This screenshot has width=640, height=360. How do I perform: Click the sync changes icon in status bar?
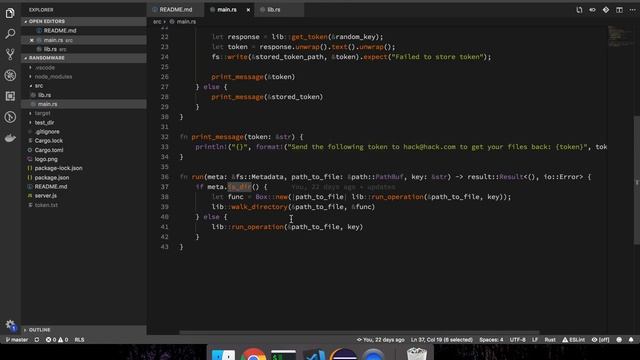[x=37, y=340]
